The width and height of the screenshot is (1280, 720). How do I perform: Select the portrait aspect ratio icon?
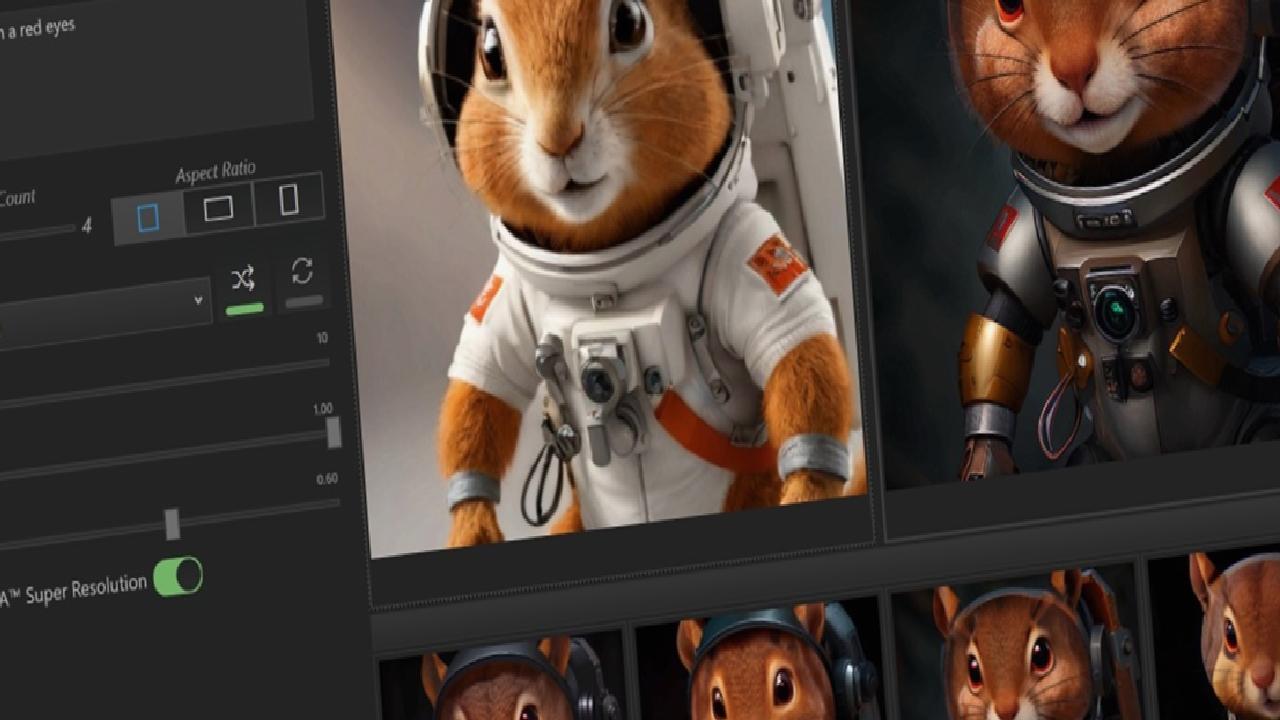[x=148, y=218]
